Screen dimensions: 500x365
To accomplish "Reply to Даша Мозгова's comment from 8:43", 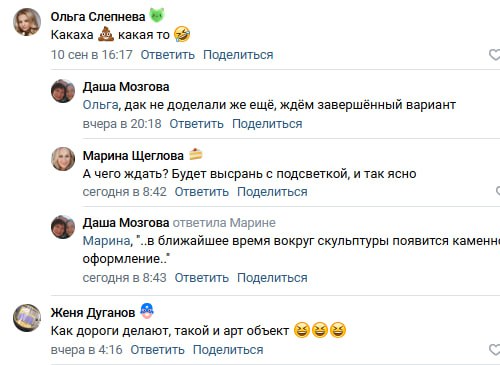I will pos(202,277).
